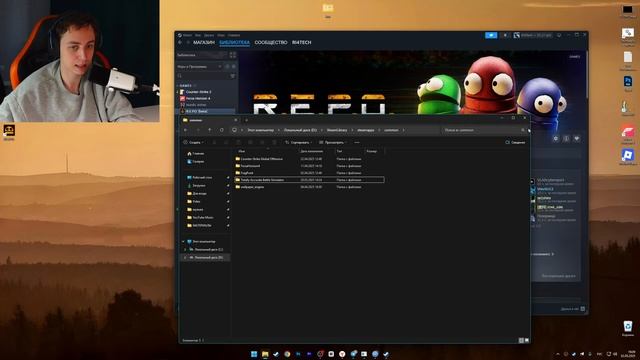Open Chrome from the taskbar
Viewport: 640px width, 360px height.
287,354
